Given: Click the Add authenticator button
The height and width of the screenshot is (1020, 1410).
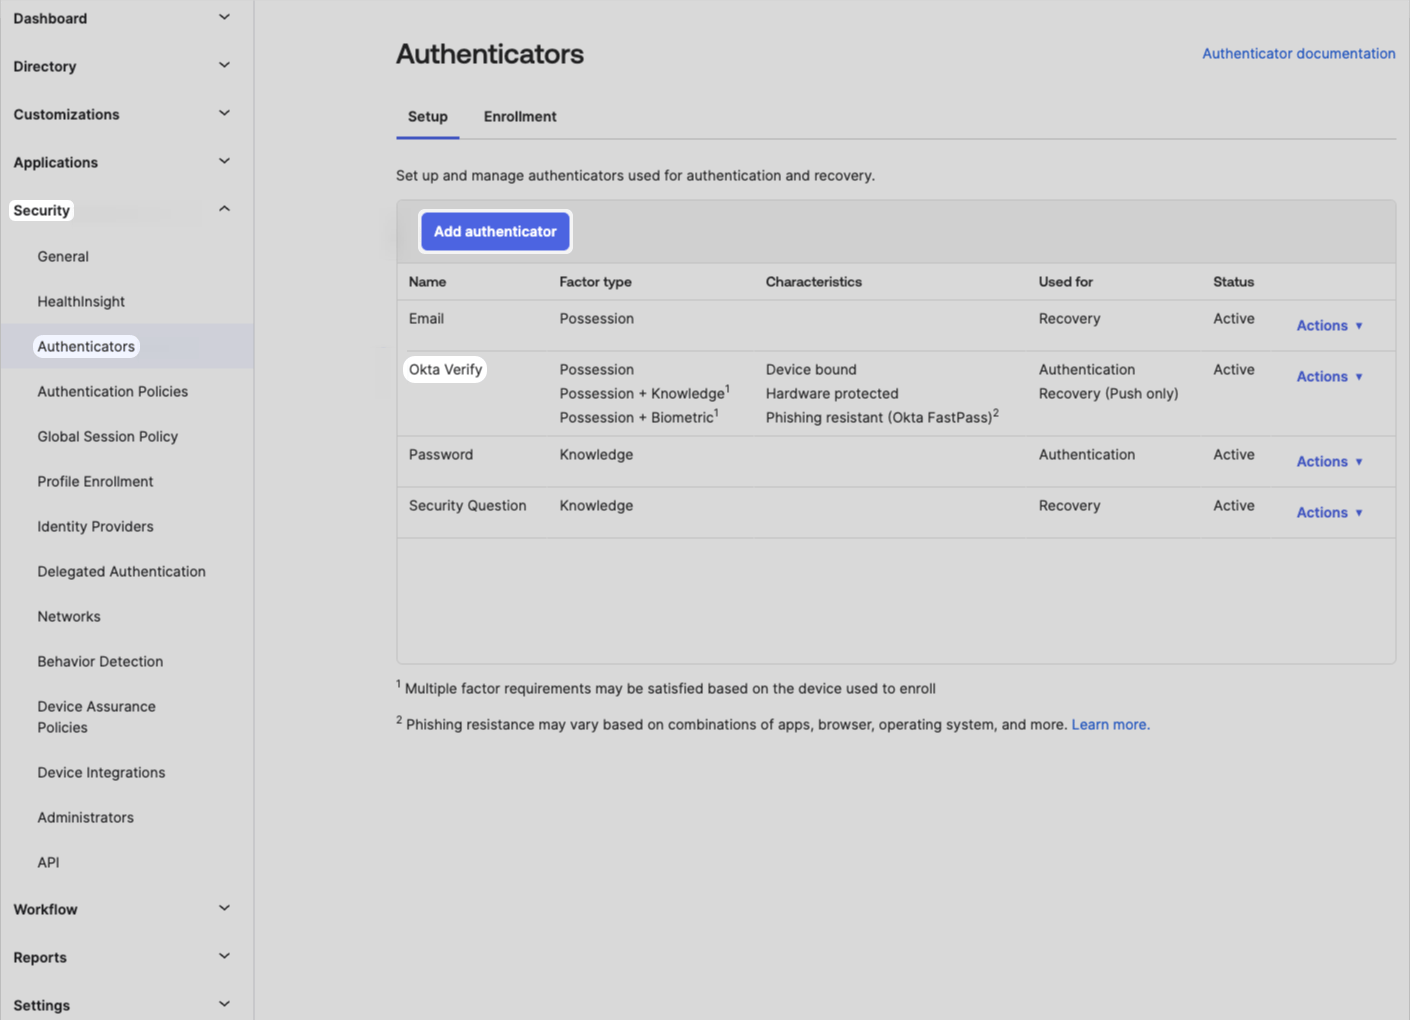Looking at the screenshot, I should point(495,231).
